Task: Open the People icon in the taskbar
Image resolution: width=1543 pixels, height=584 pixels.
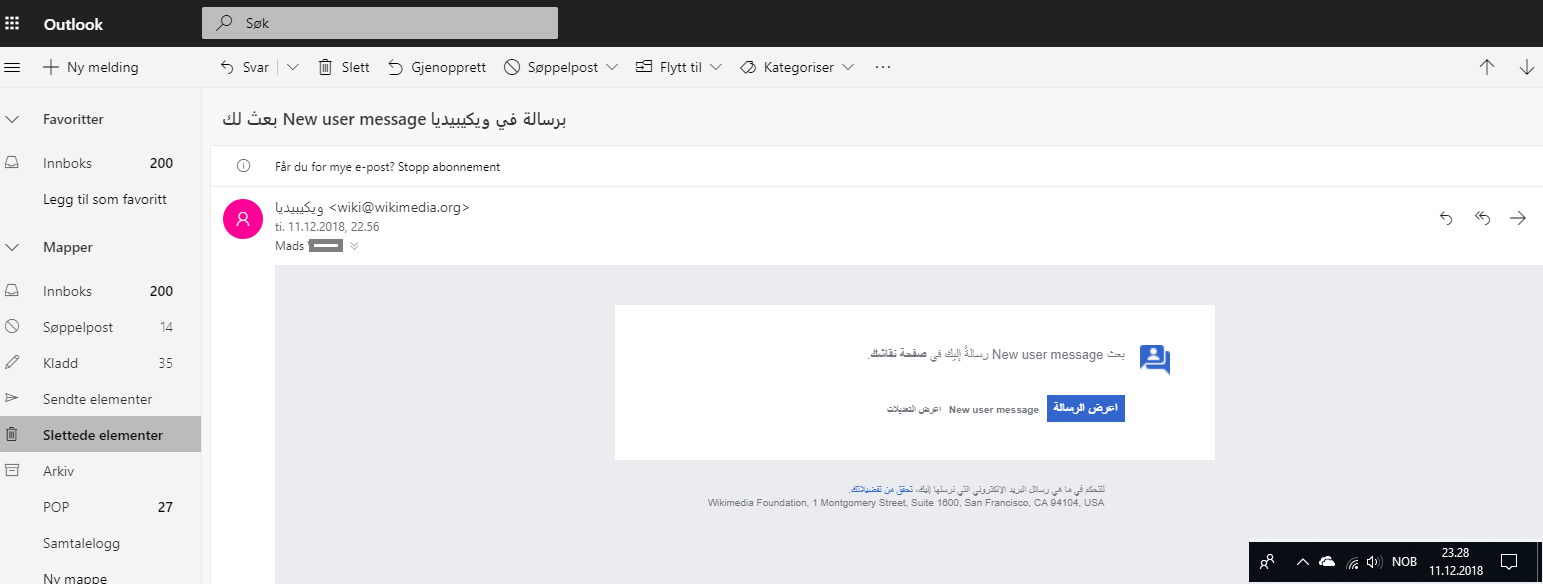Action: (1267, 562)
